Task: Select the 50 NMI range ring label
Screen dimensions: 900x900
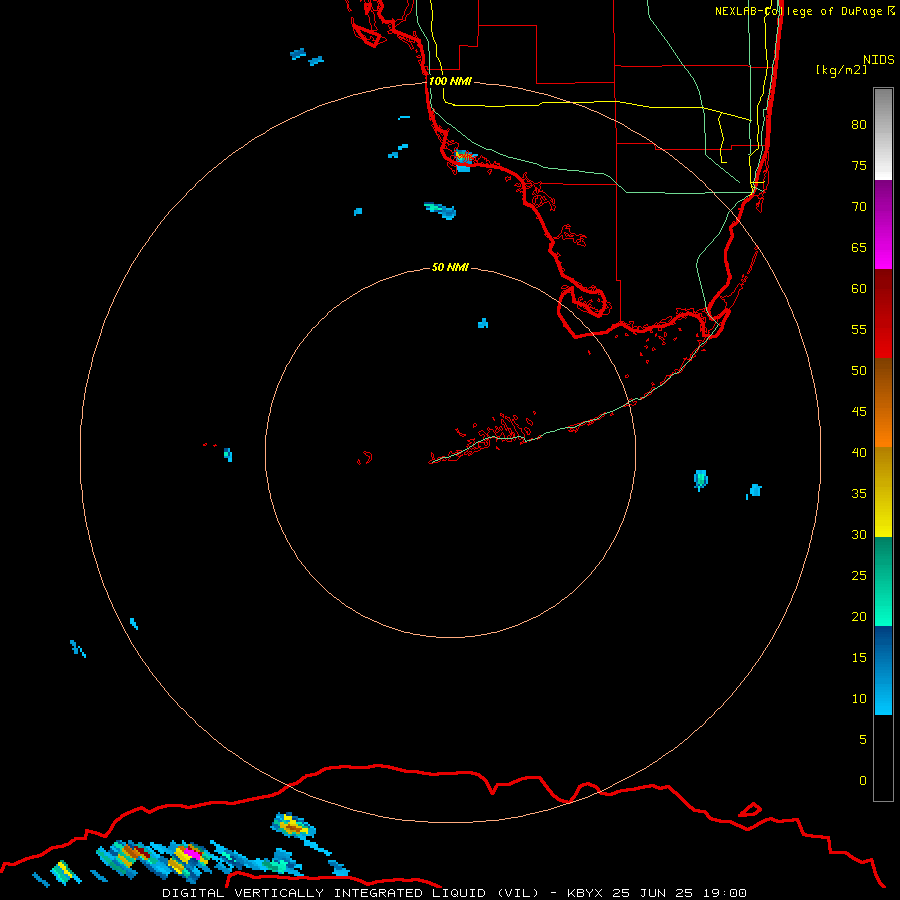Action: 450,267
